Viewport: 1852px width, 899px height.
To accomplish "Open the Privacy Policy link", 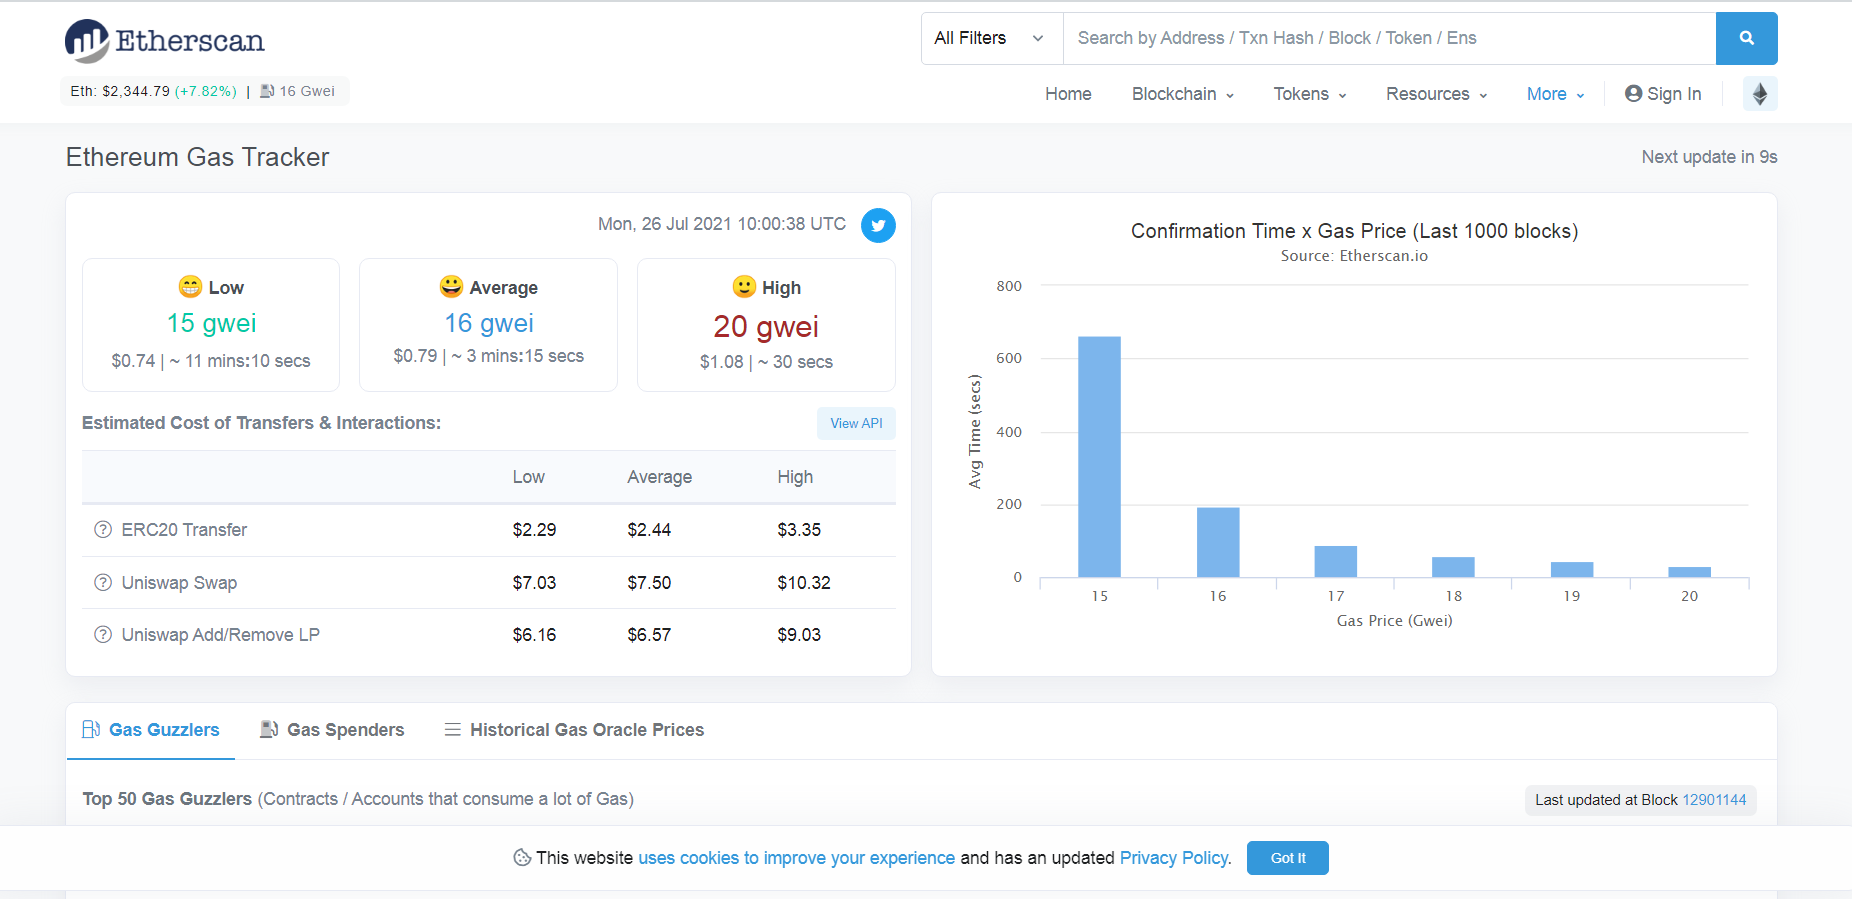I will pyautogui.click(x=1174, y=858).
